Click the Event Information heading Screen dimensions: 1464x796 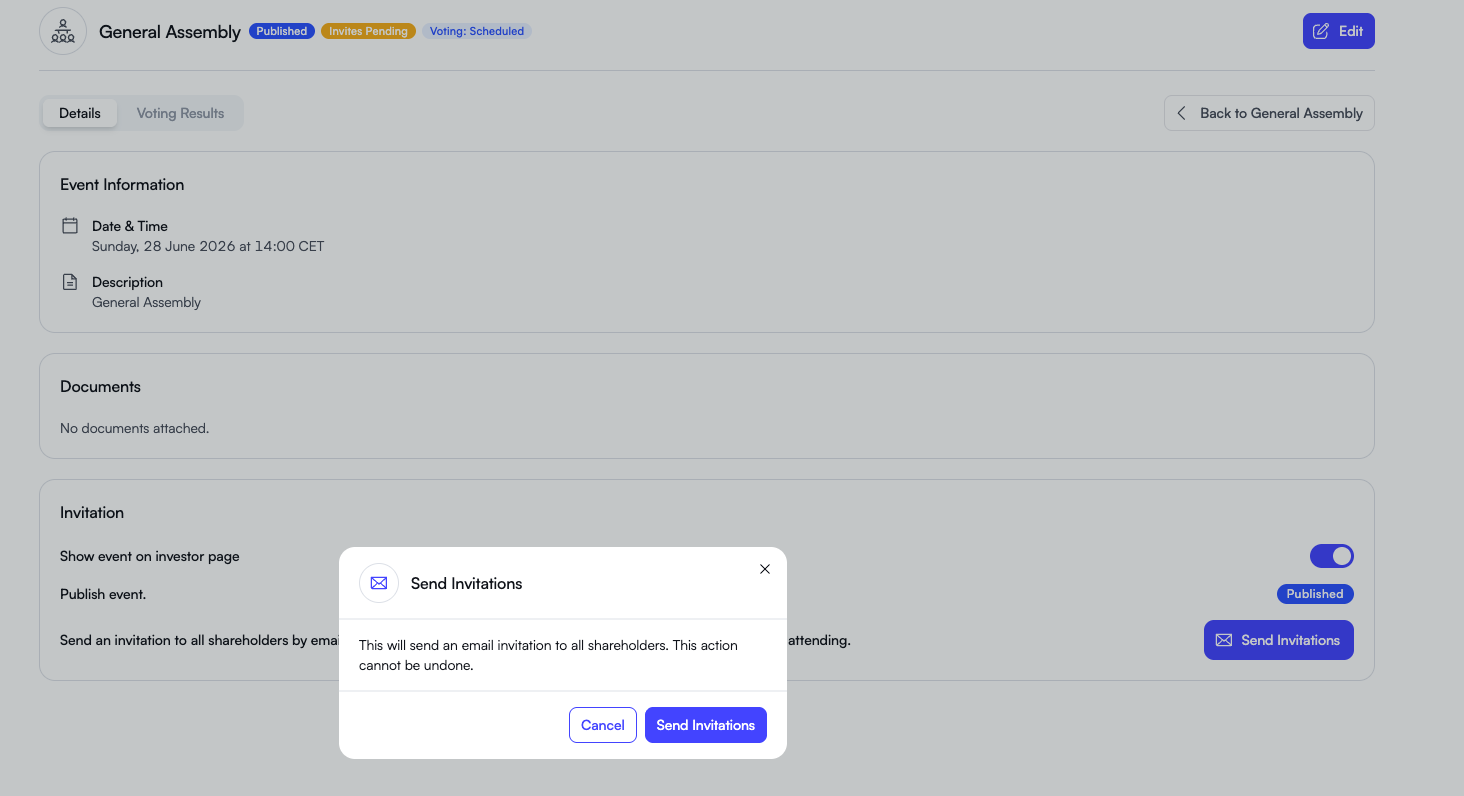click(x=122, y=184)
